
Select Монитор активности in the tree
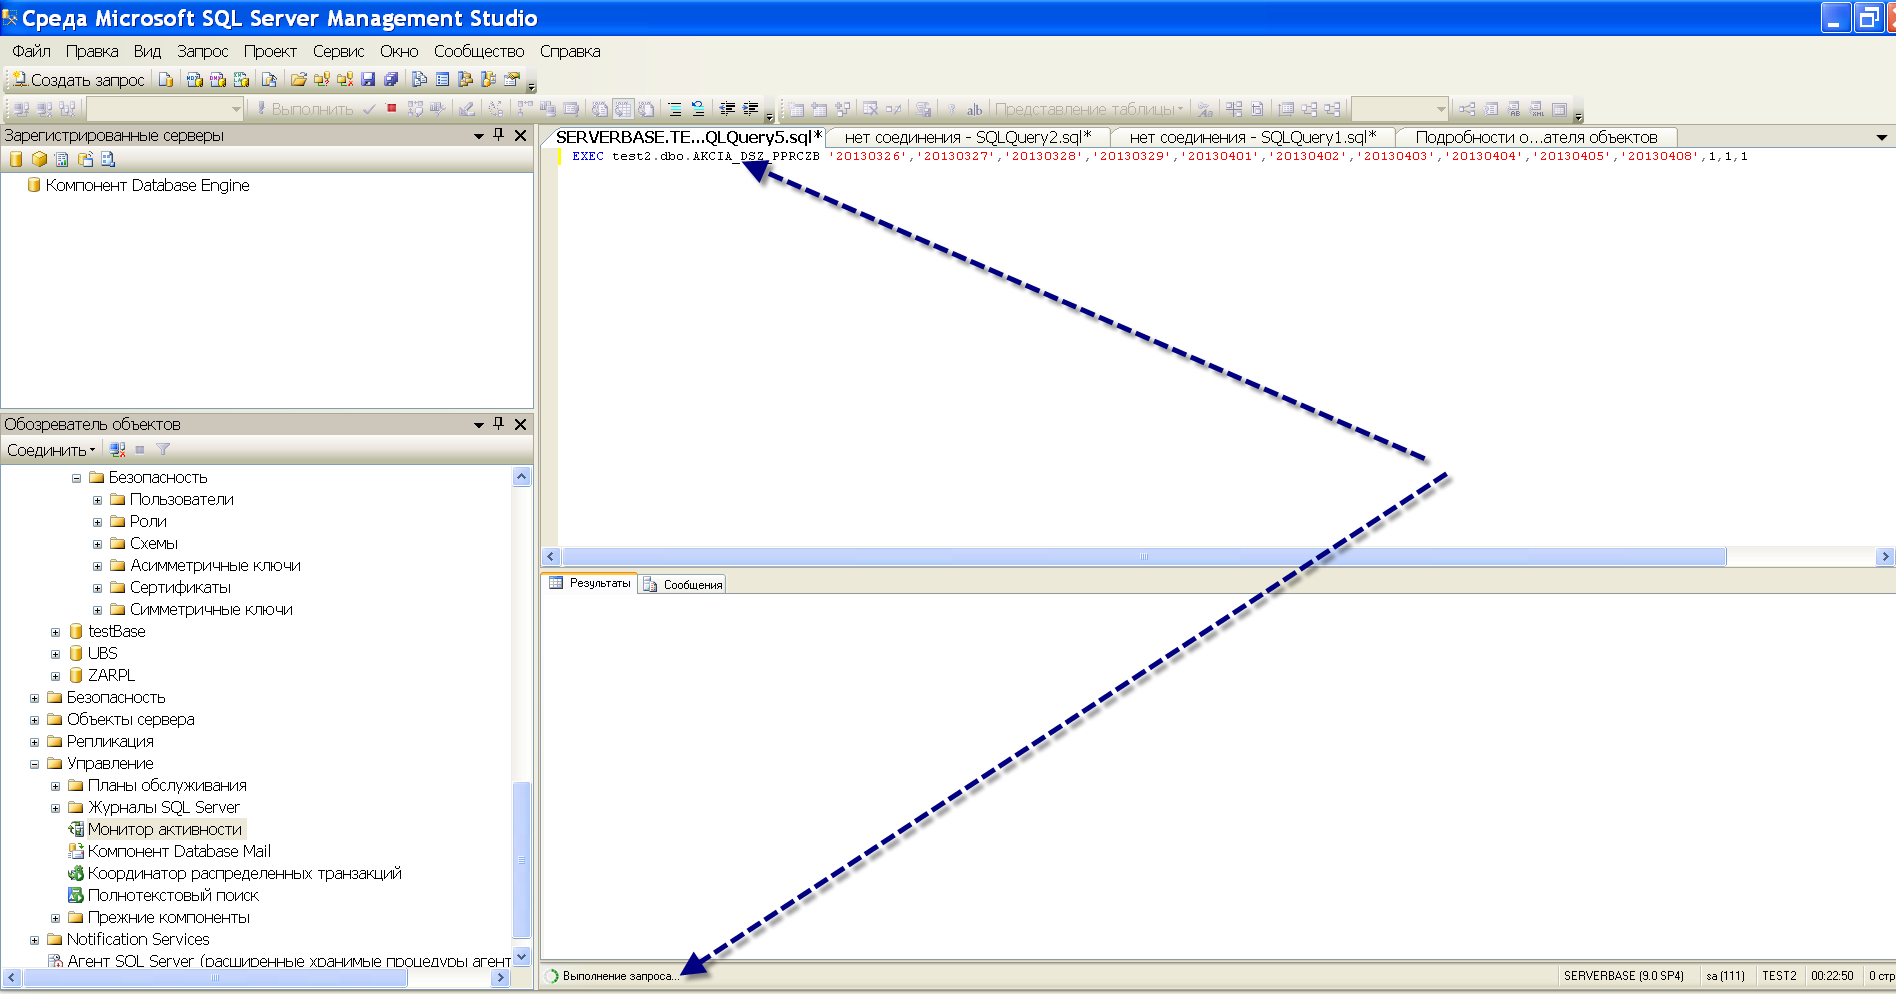click(164, 829)
